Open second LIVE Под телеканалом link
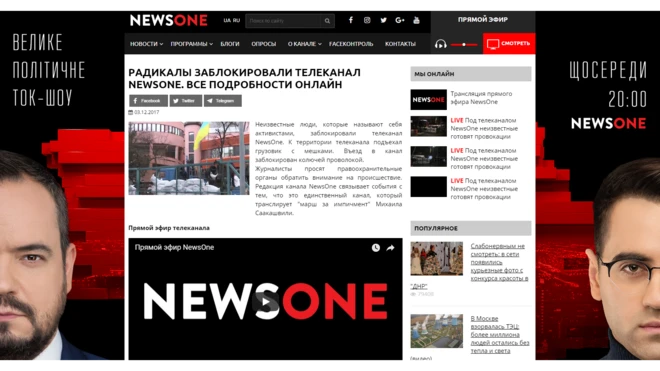 484,159
